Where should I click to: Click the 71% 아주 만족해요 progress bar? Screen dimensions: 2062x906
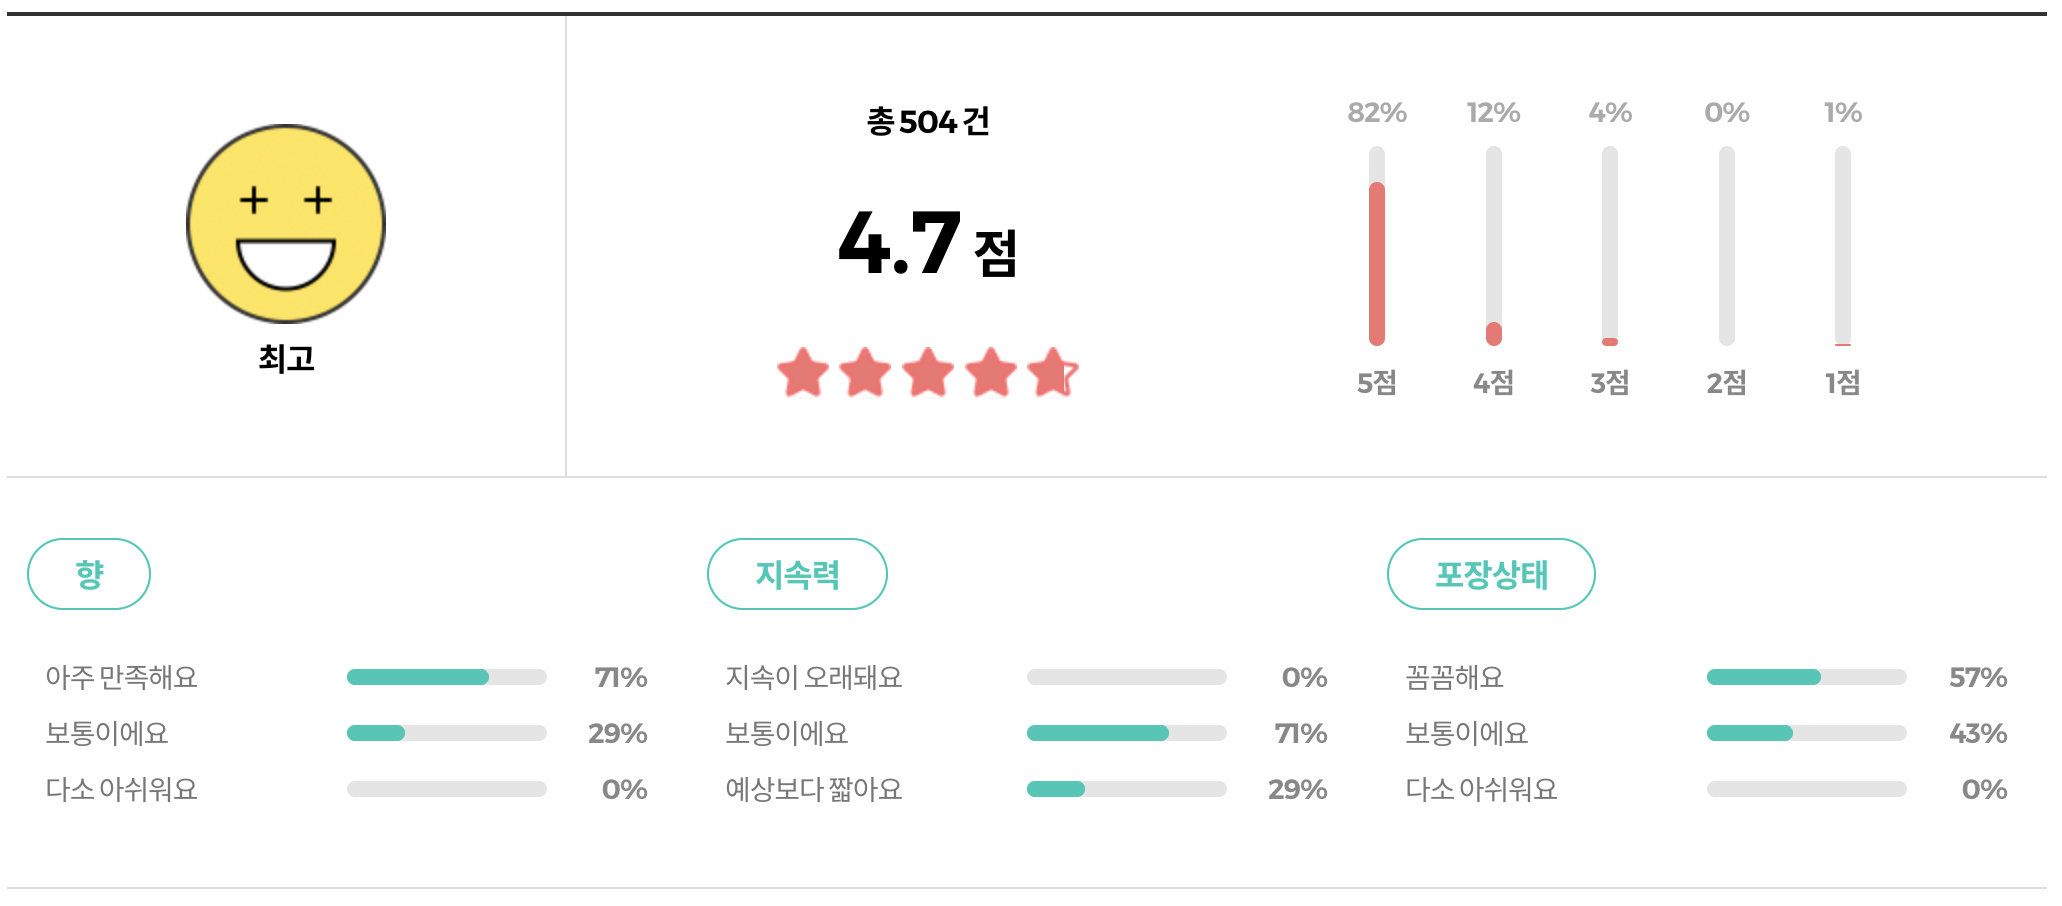pyautogui.click(x=446, y=677)
